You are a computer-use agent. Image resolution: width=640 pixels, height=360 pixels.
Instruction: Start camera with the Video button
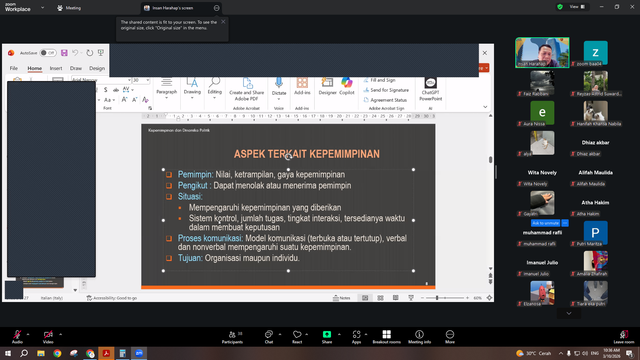click(48, 337)
